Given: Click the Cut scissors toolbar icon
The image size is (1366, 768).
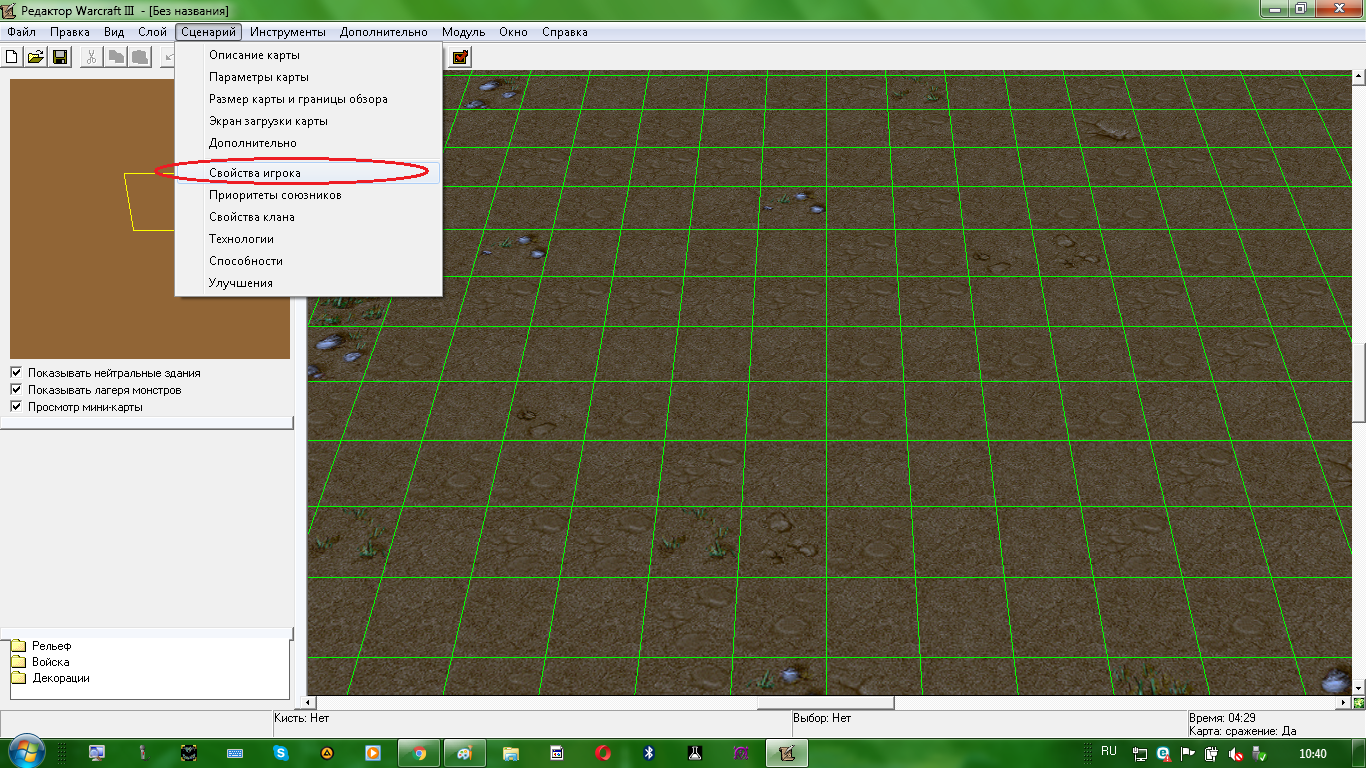Looking at the screenshot, I should 91,57.
